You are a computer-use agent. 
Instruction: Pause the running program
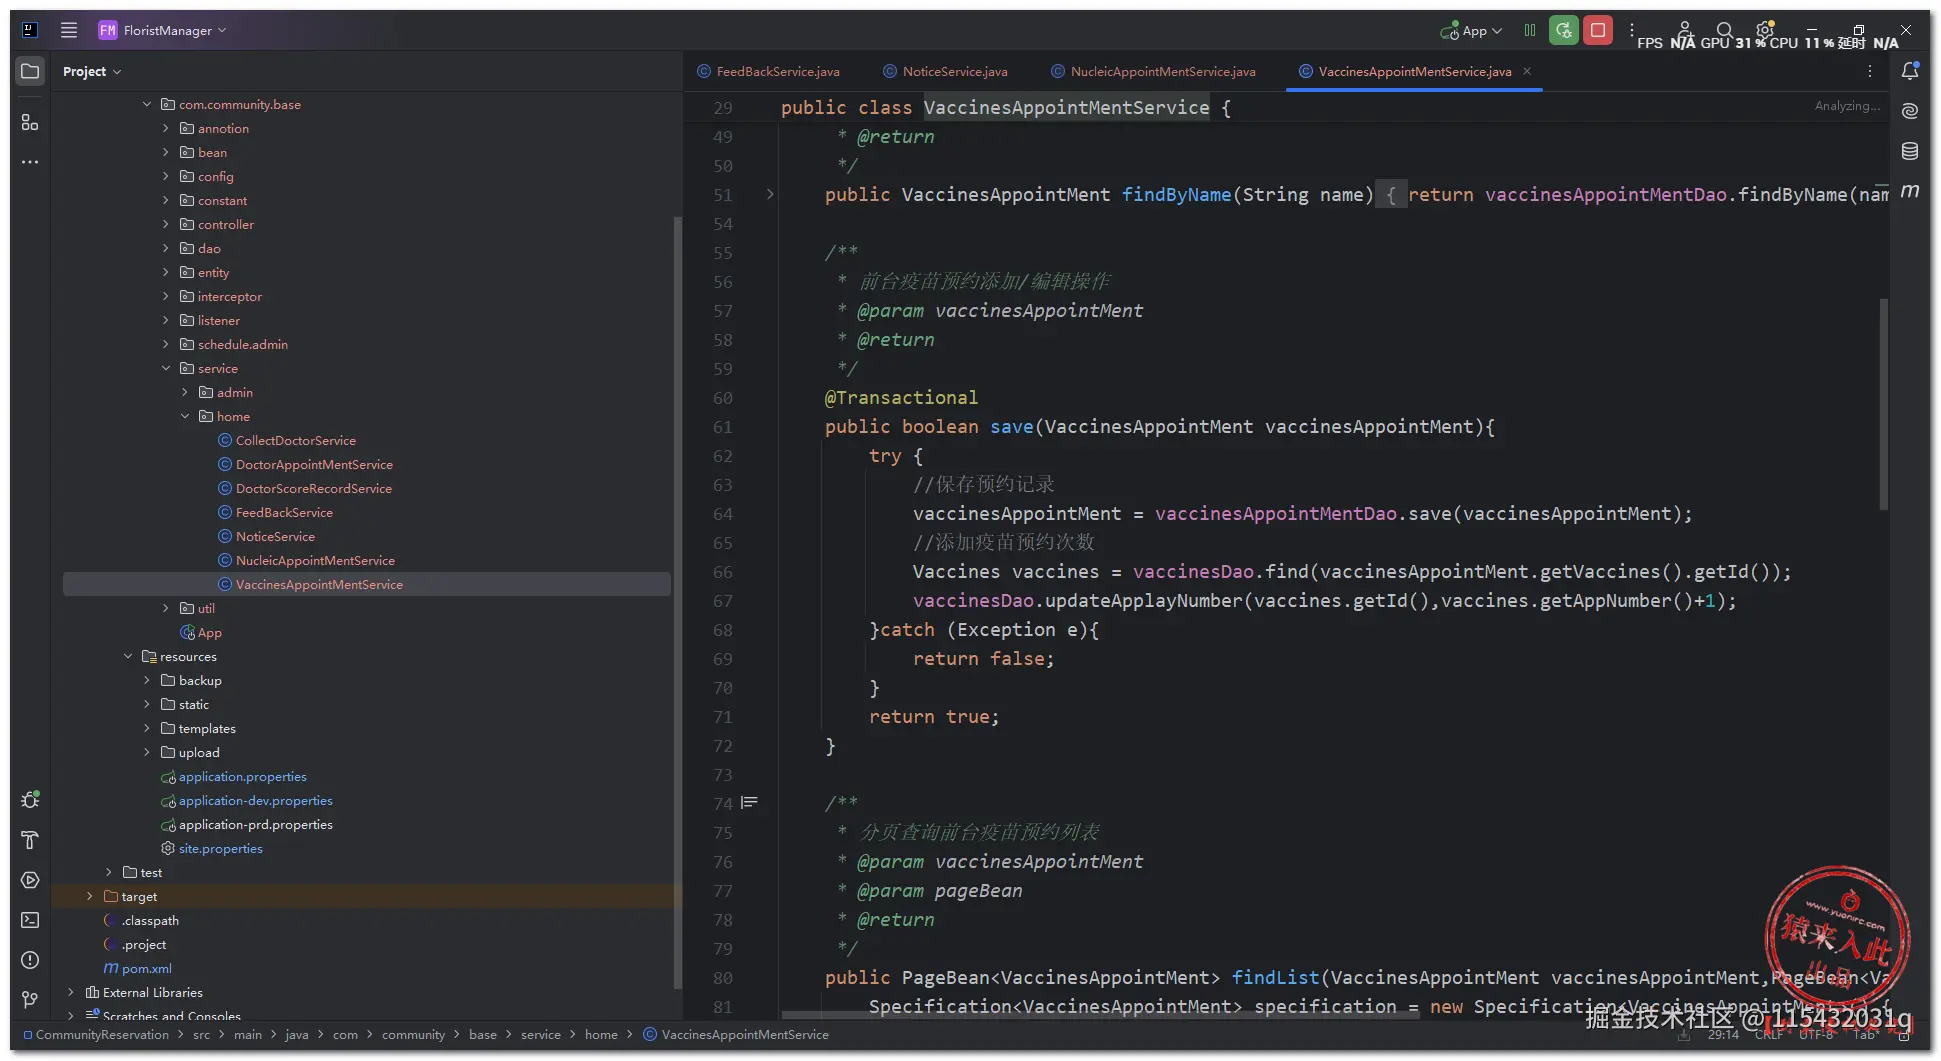(x=1530, y=30)
